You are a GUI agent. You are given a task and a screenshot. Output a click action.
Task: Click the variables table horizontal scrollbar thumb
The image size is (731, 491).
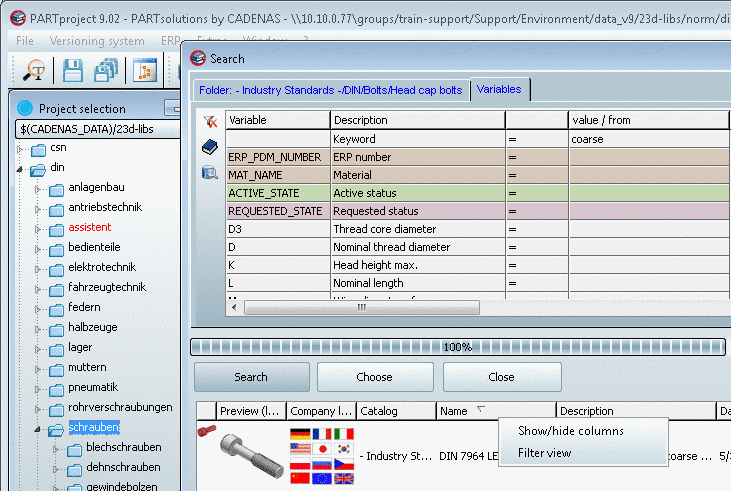(x=362, y=307)
